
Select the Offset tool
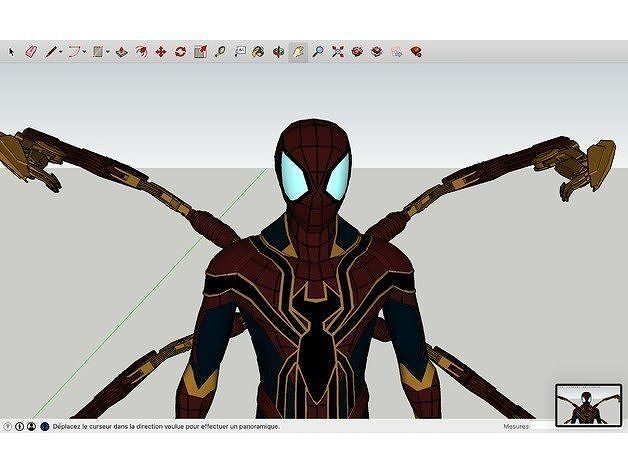tap(141, 52)
